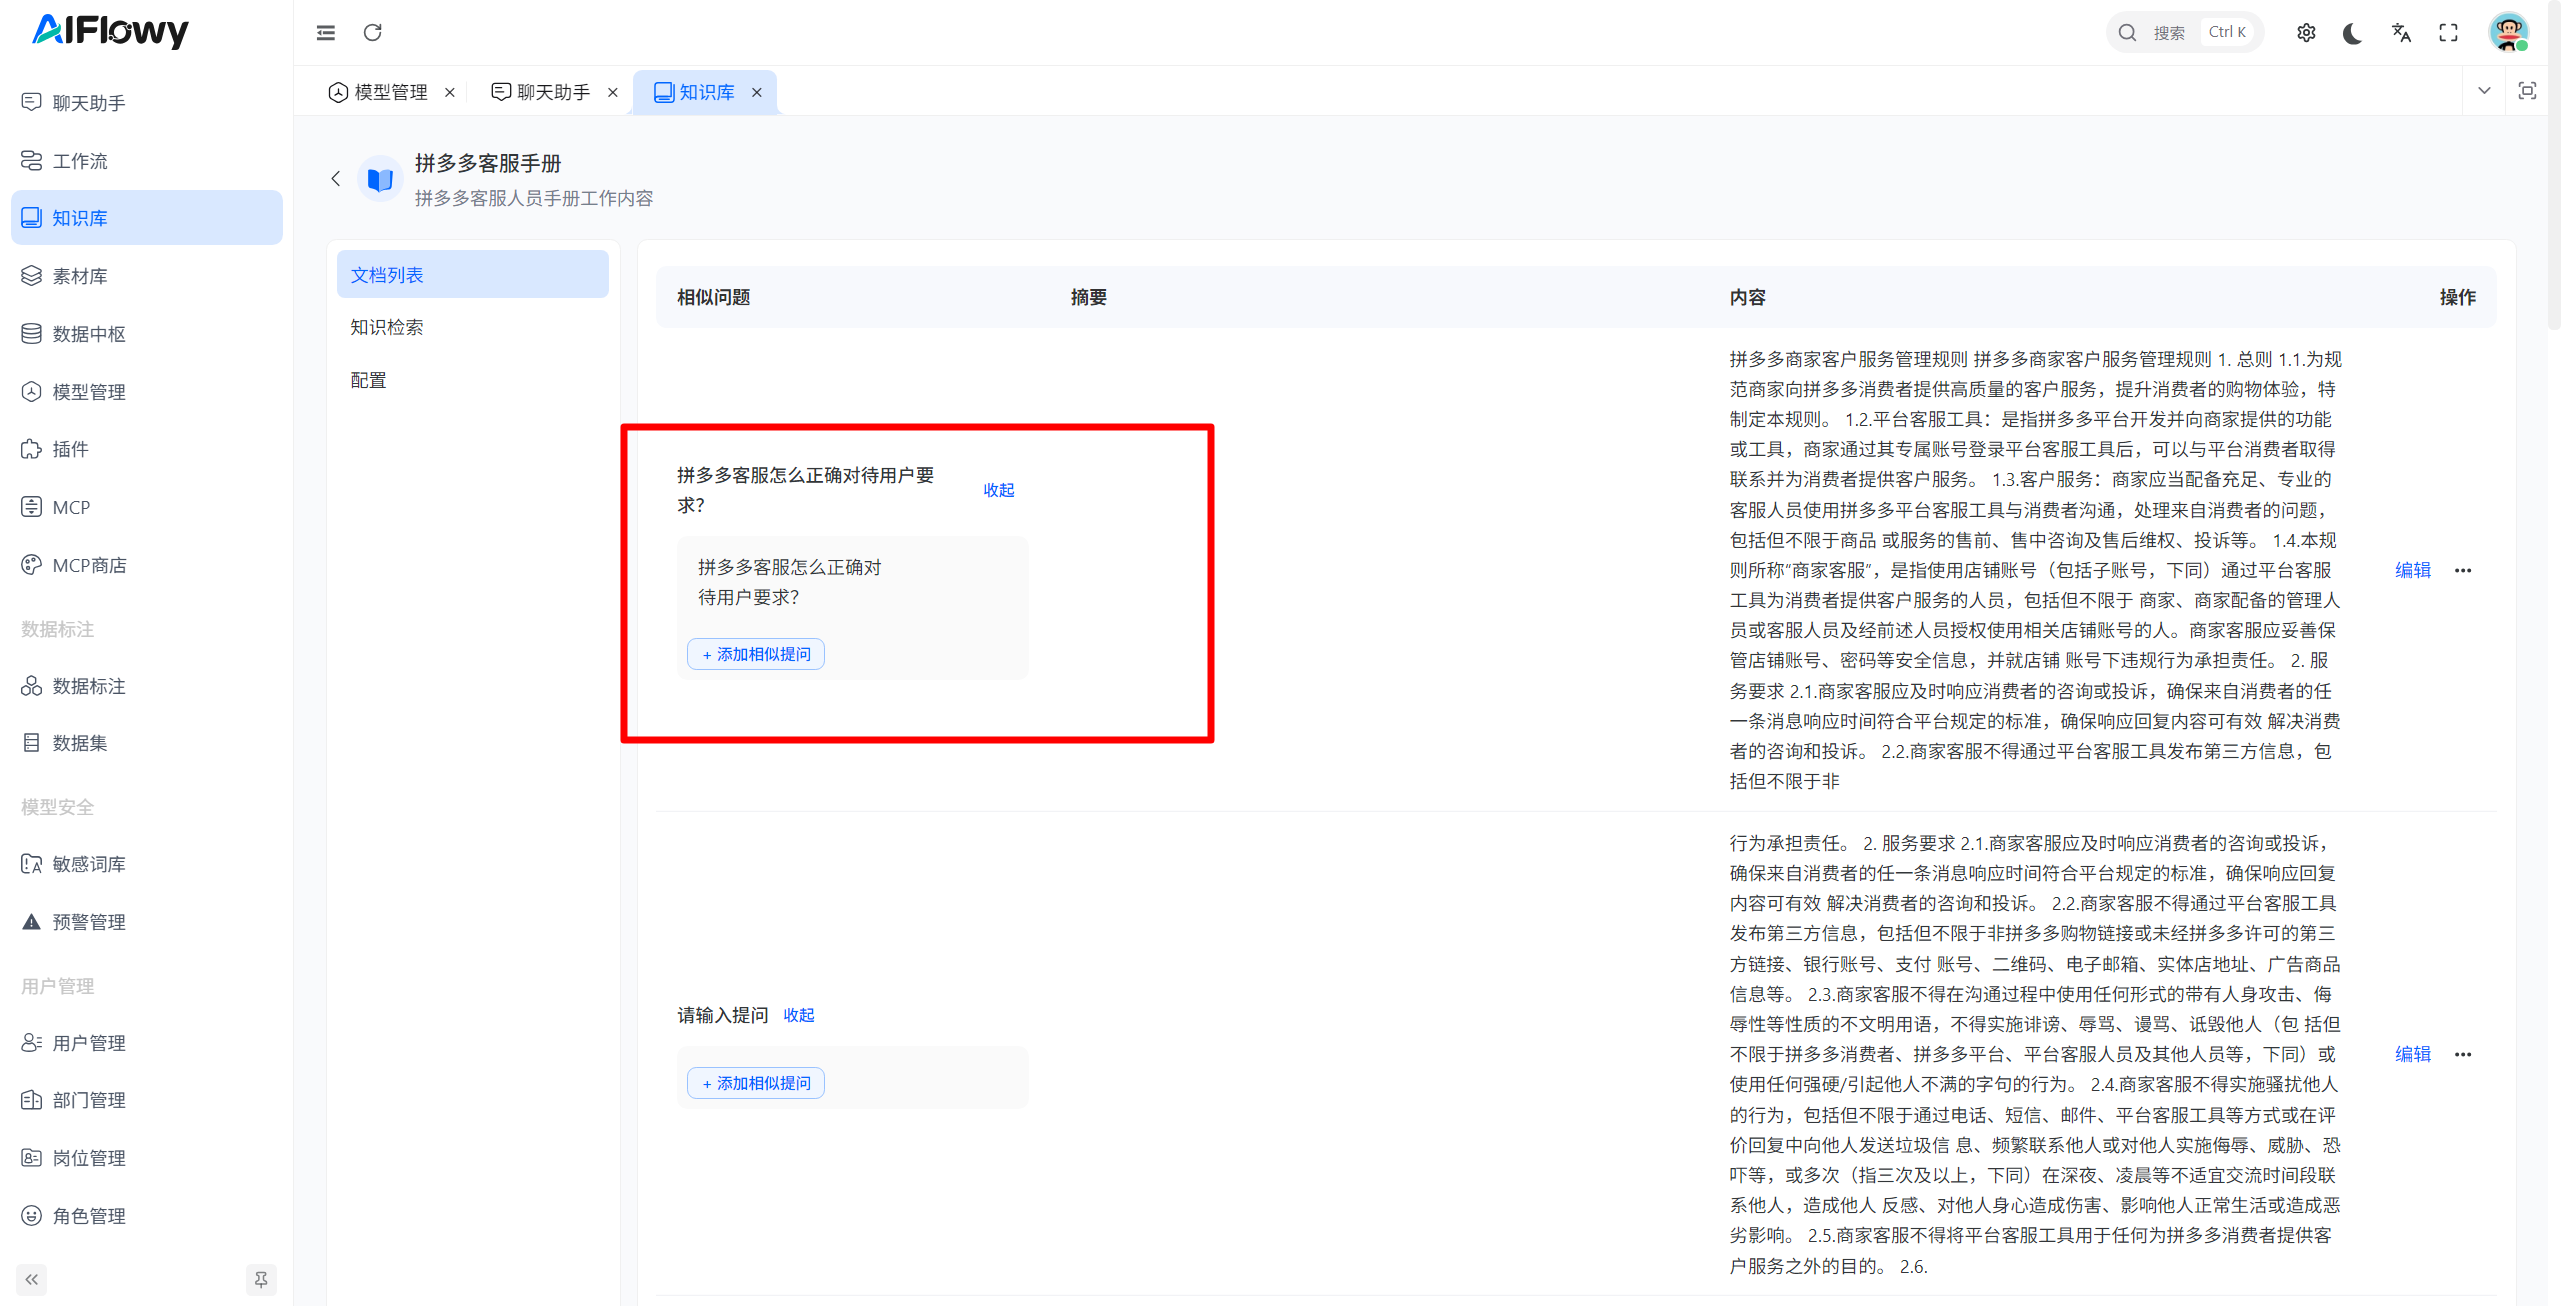
Task: Pin the sidebar using pin icon
Action: pyautogui.click(x=261, y=1279)
